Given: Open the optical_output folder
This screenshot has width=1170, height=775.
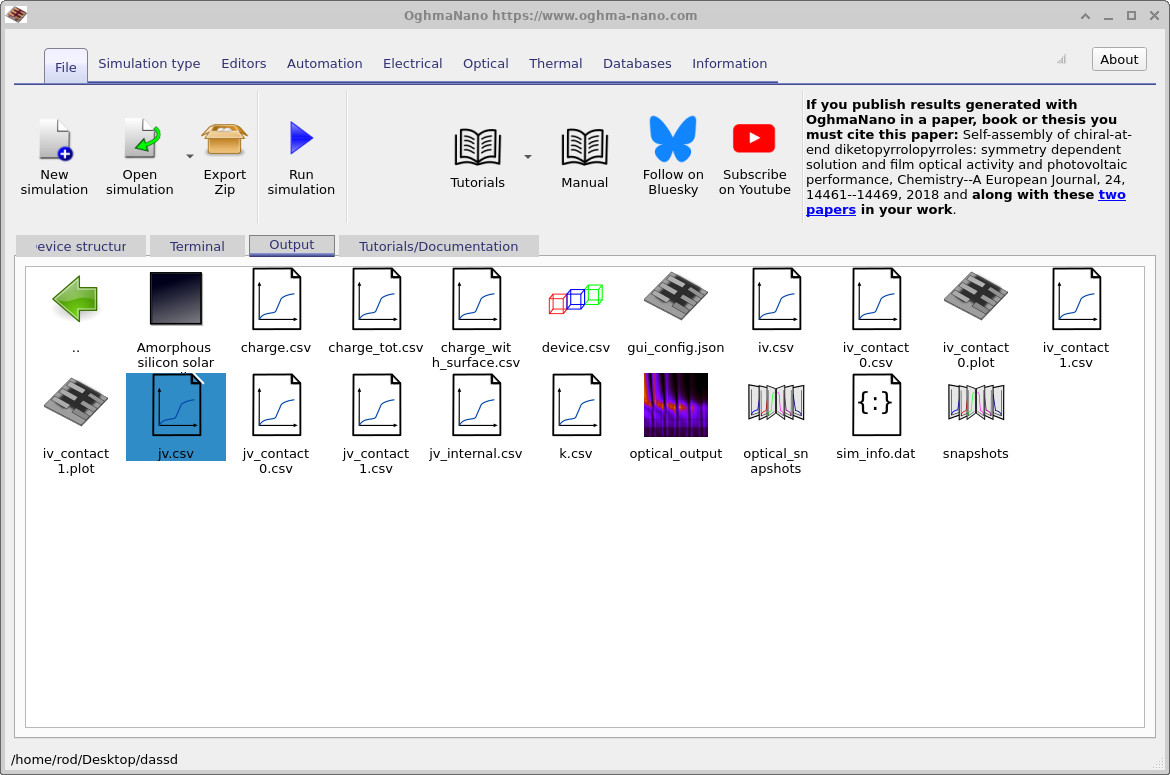Looking at the screenshot, I should 675,404.
